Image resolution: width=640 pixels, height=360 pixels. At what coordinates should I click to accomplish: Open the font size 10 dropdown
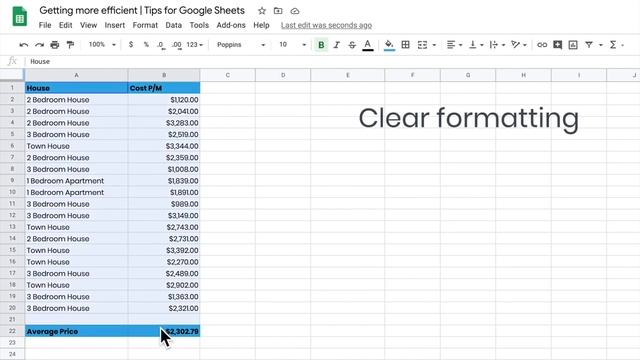(292, 44)
